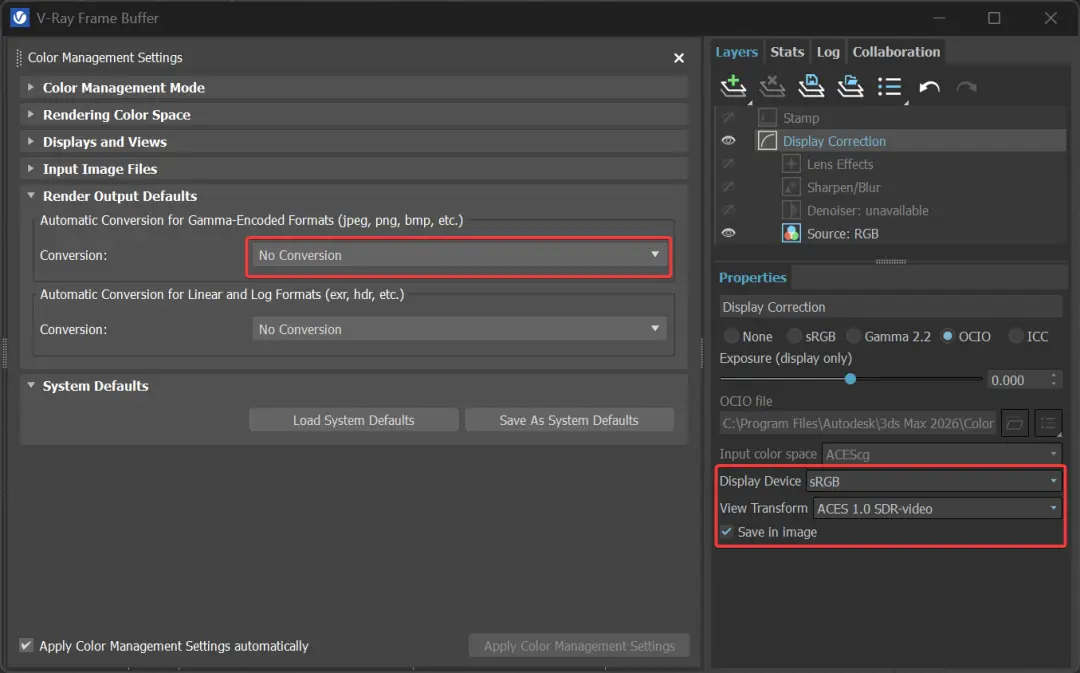
Task: Click the Apply Color Management Settings button
Action: point(579,646)
